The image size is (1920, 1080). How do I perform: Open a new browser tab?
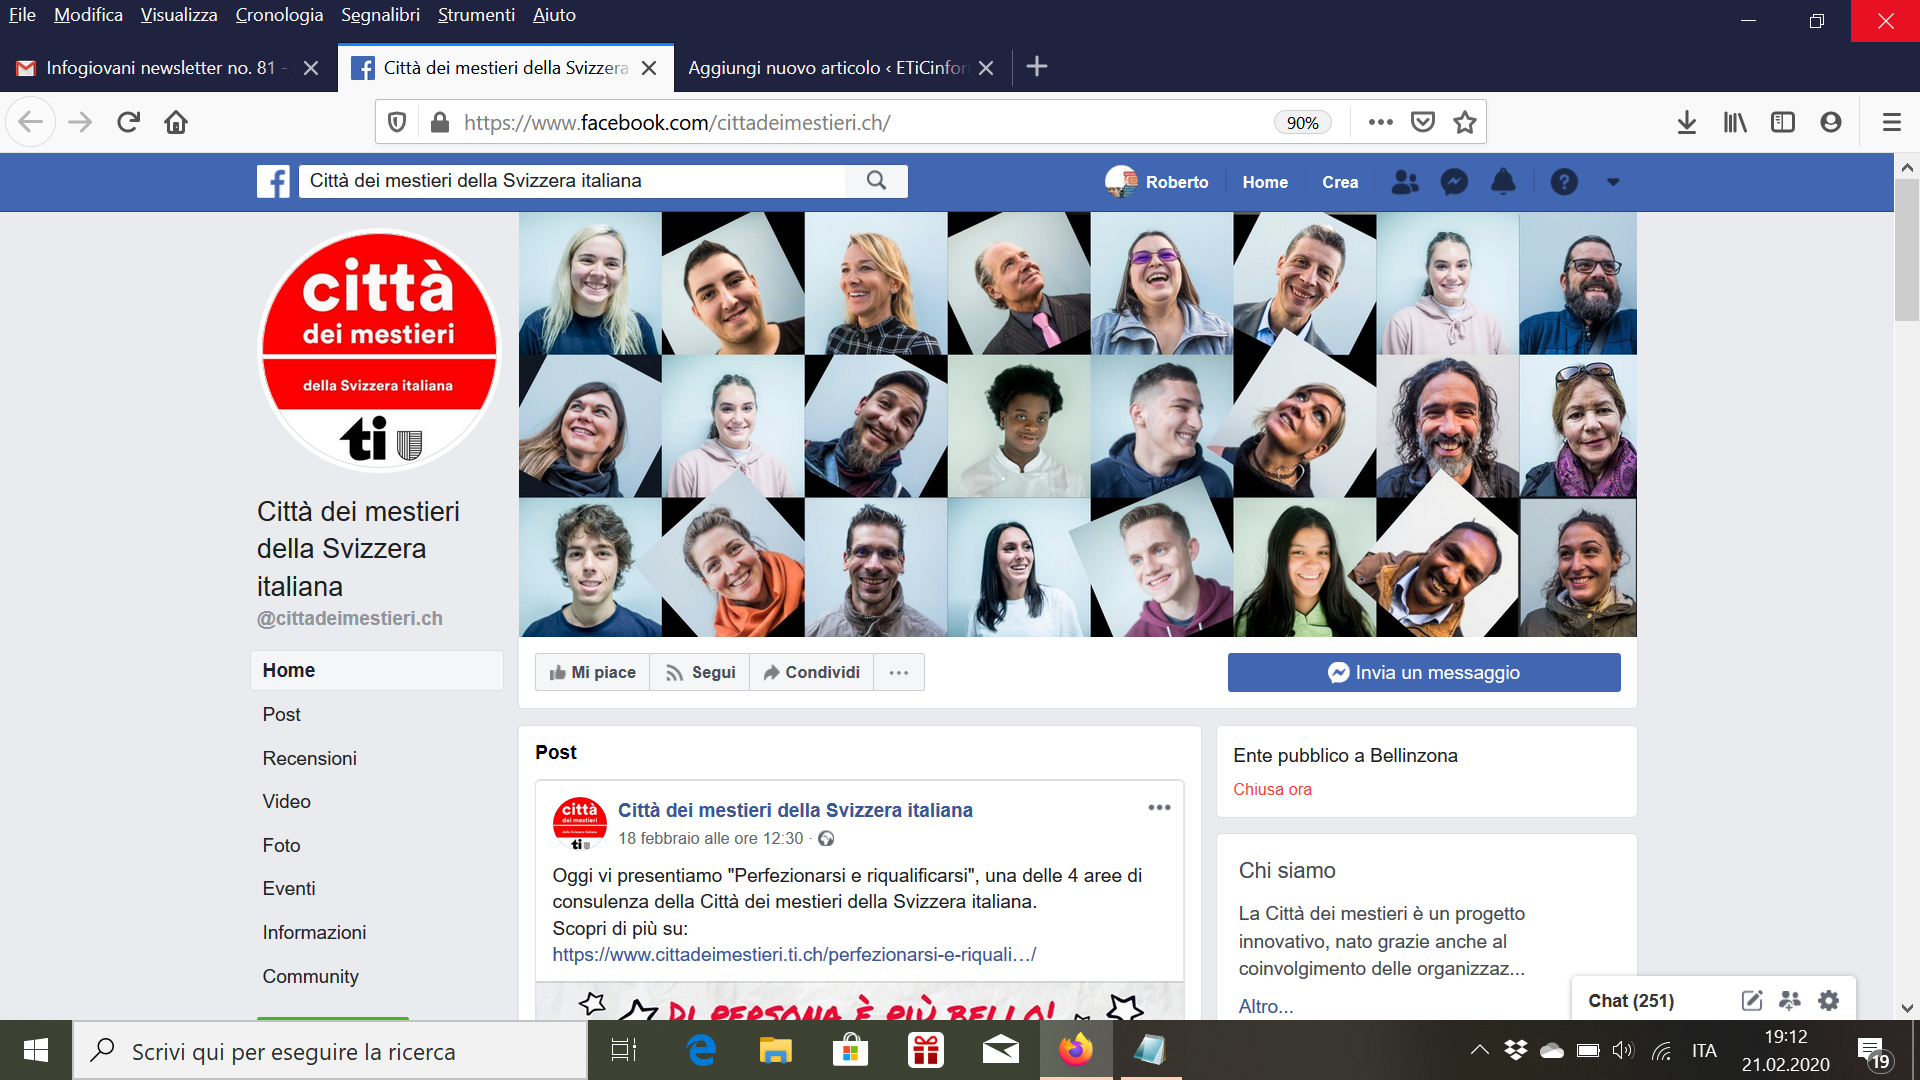coord(1037,67)
